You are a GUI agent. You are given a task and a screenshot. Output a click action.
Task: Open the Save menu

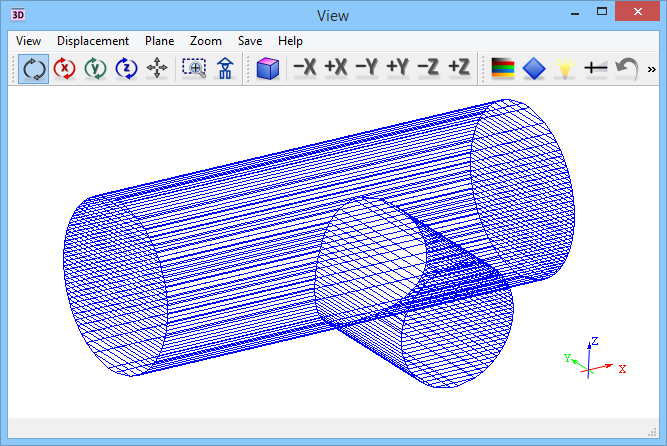[250, 41]
